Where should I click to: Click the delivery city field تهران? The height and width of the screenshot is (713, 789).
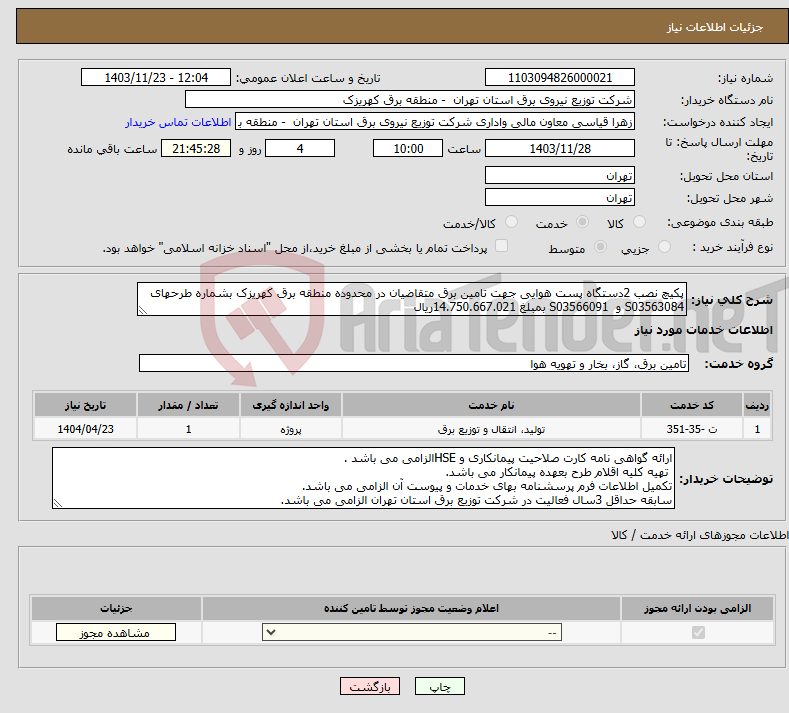point(560,197)
